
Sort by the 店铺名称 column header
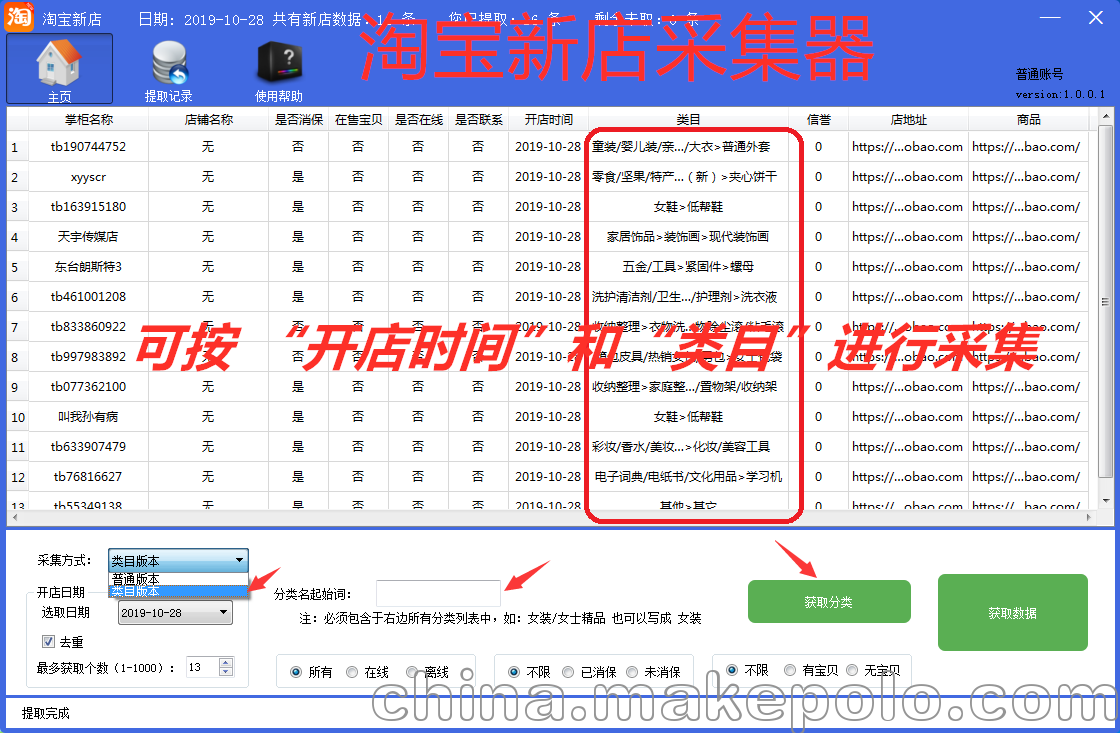(x=209, y=119)
